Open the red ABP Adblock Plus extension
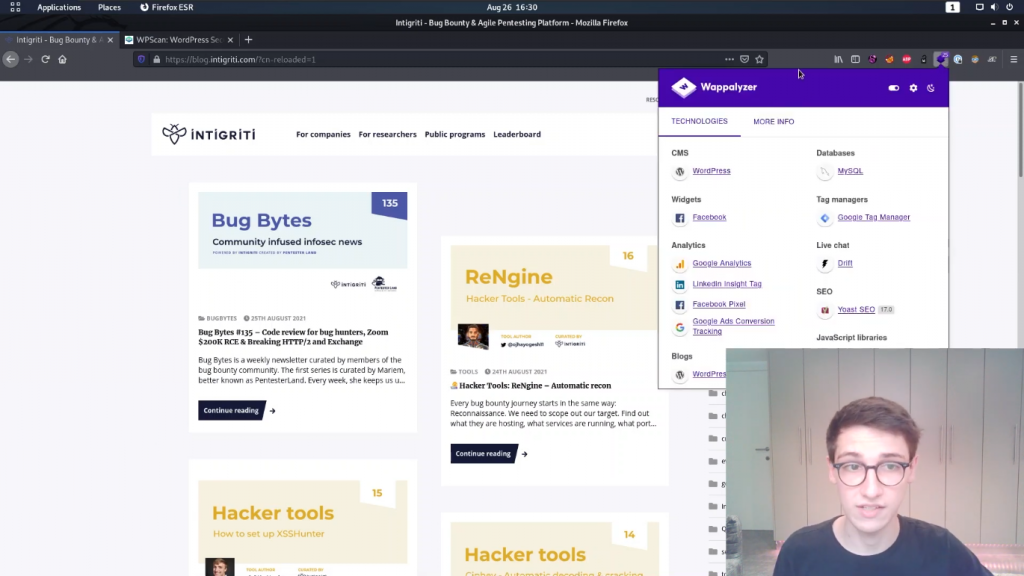Image resolution: width=1024 pixels, height=576 pixels. [906, 59]
